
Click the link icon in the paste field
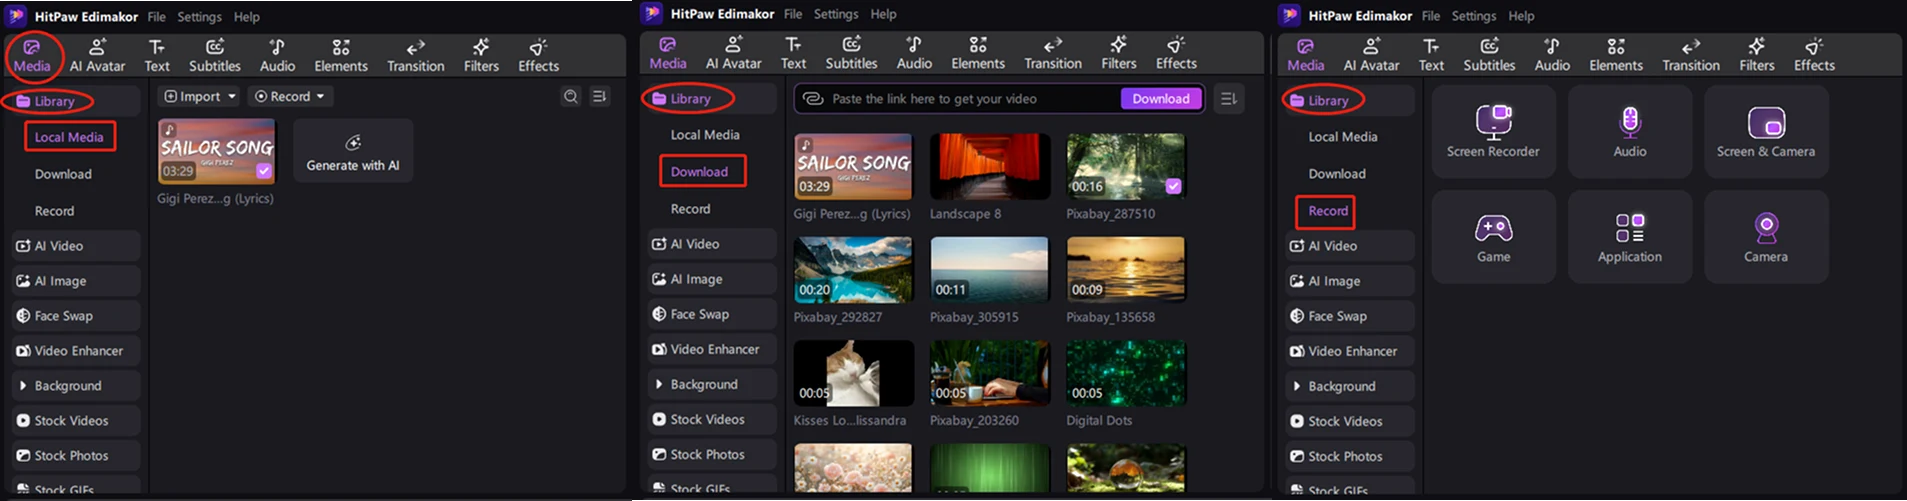coord(814,99)
